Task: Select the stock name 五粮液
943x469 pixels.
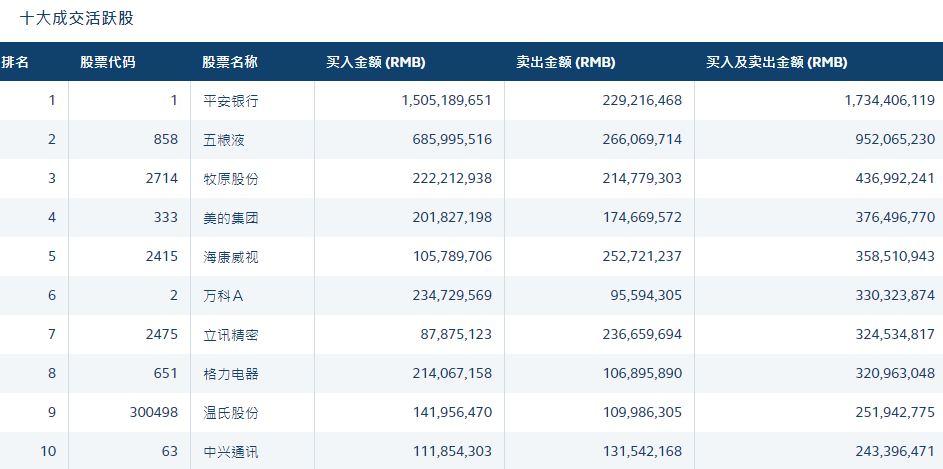Action: point(224,140)
